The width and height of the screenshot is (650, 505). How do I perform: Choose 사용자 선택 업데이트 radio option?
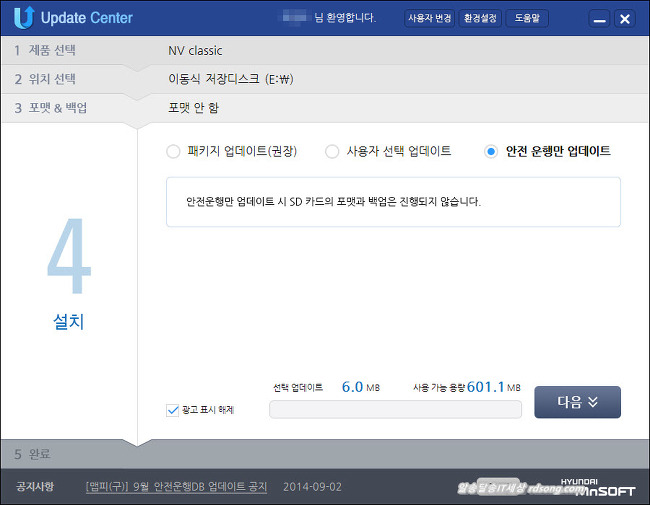[x=332, y=152]
